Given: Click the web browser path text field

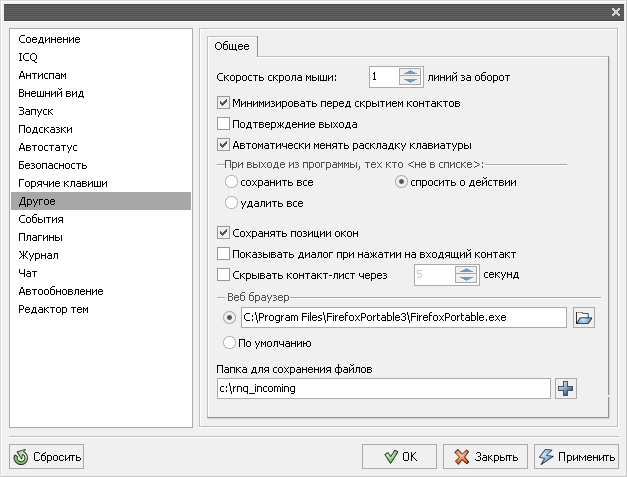Looking at the screenshot, I should pos(403,317).
